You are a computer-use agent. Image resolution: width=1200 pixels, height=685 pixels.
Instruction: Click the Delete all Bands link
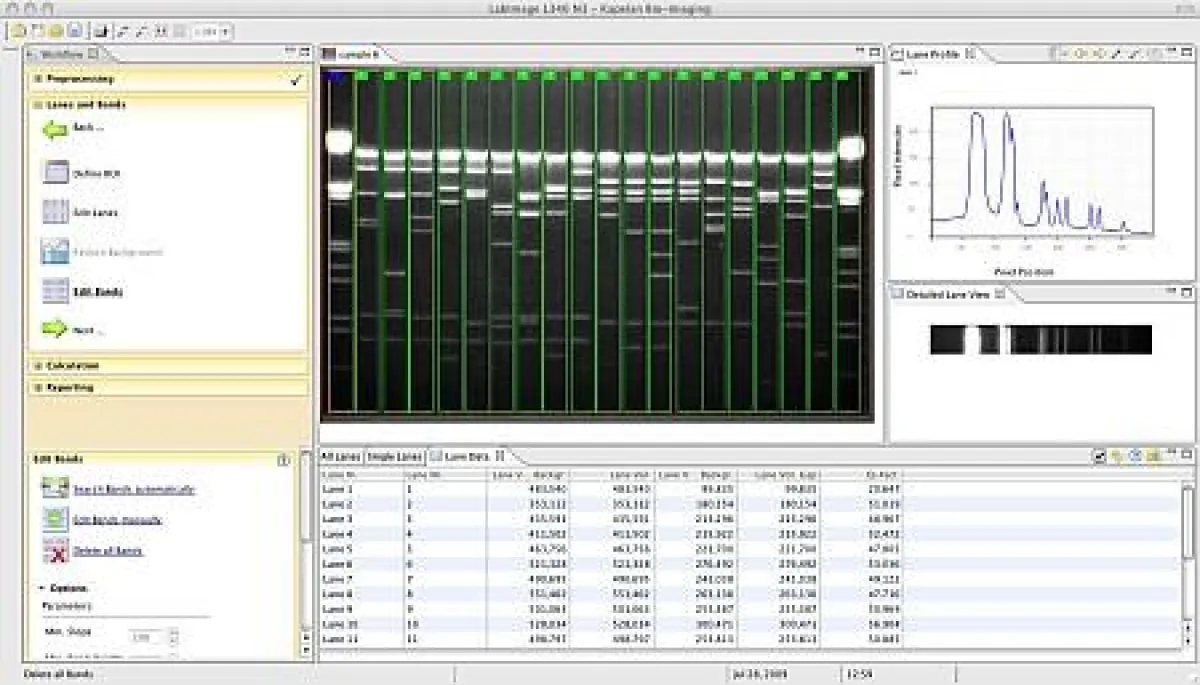tap(108, 551)
